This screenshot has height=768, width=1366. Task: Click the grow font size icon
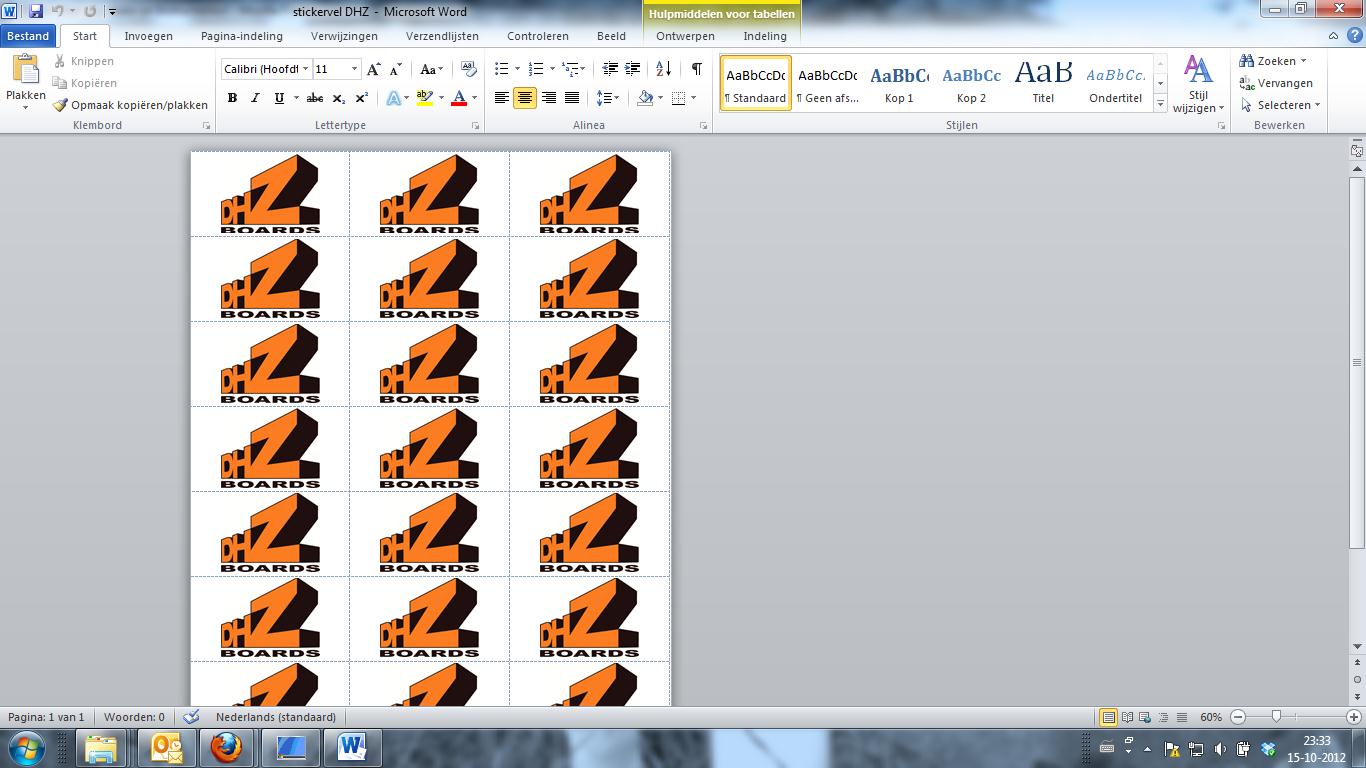tap(373, 69)
